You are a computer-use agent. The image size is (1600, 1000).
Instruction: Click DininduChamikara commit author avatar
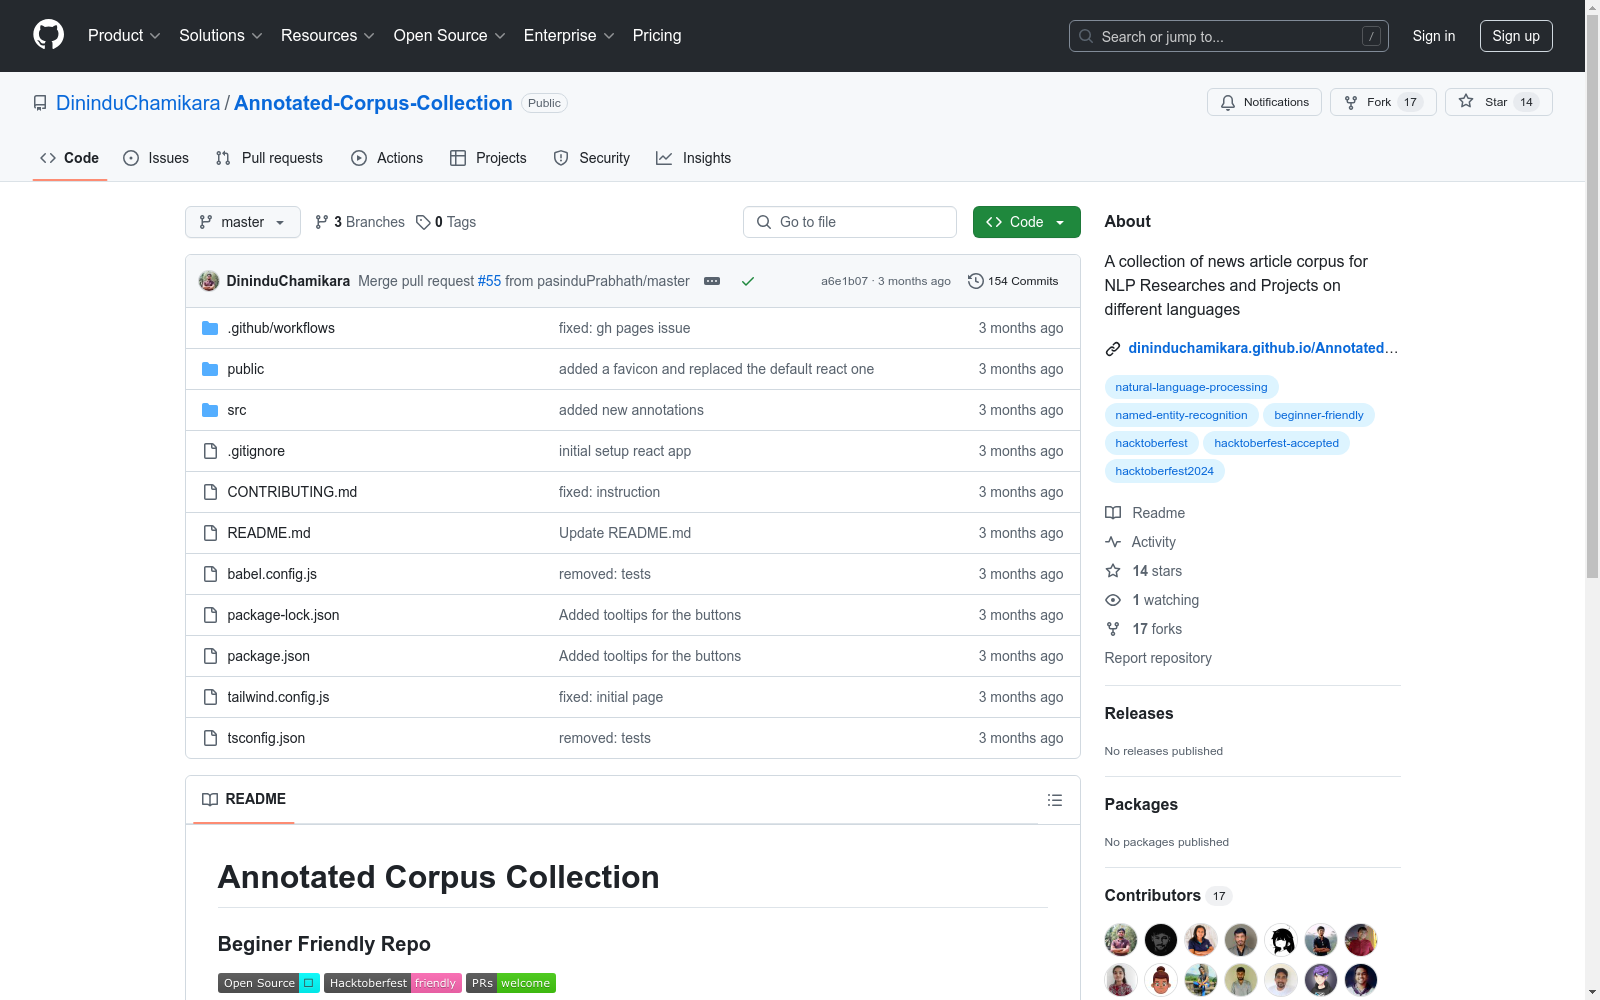click(209, 281)
